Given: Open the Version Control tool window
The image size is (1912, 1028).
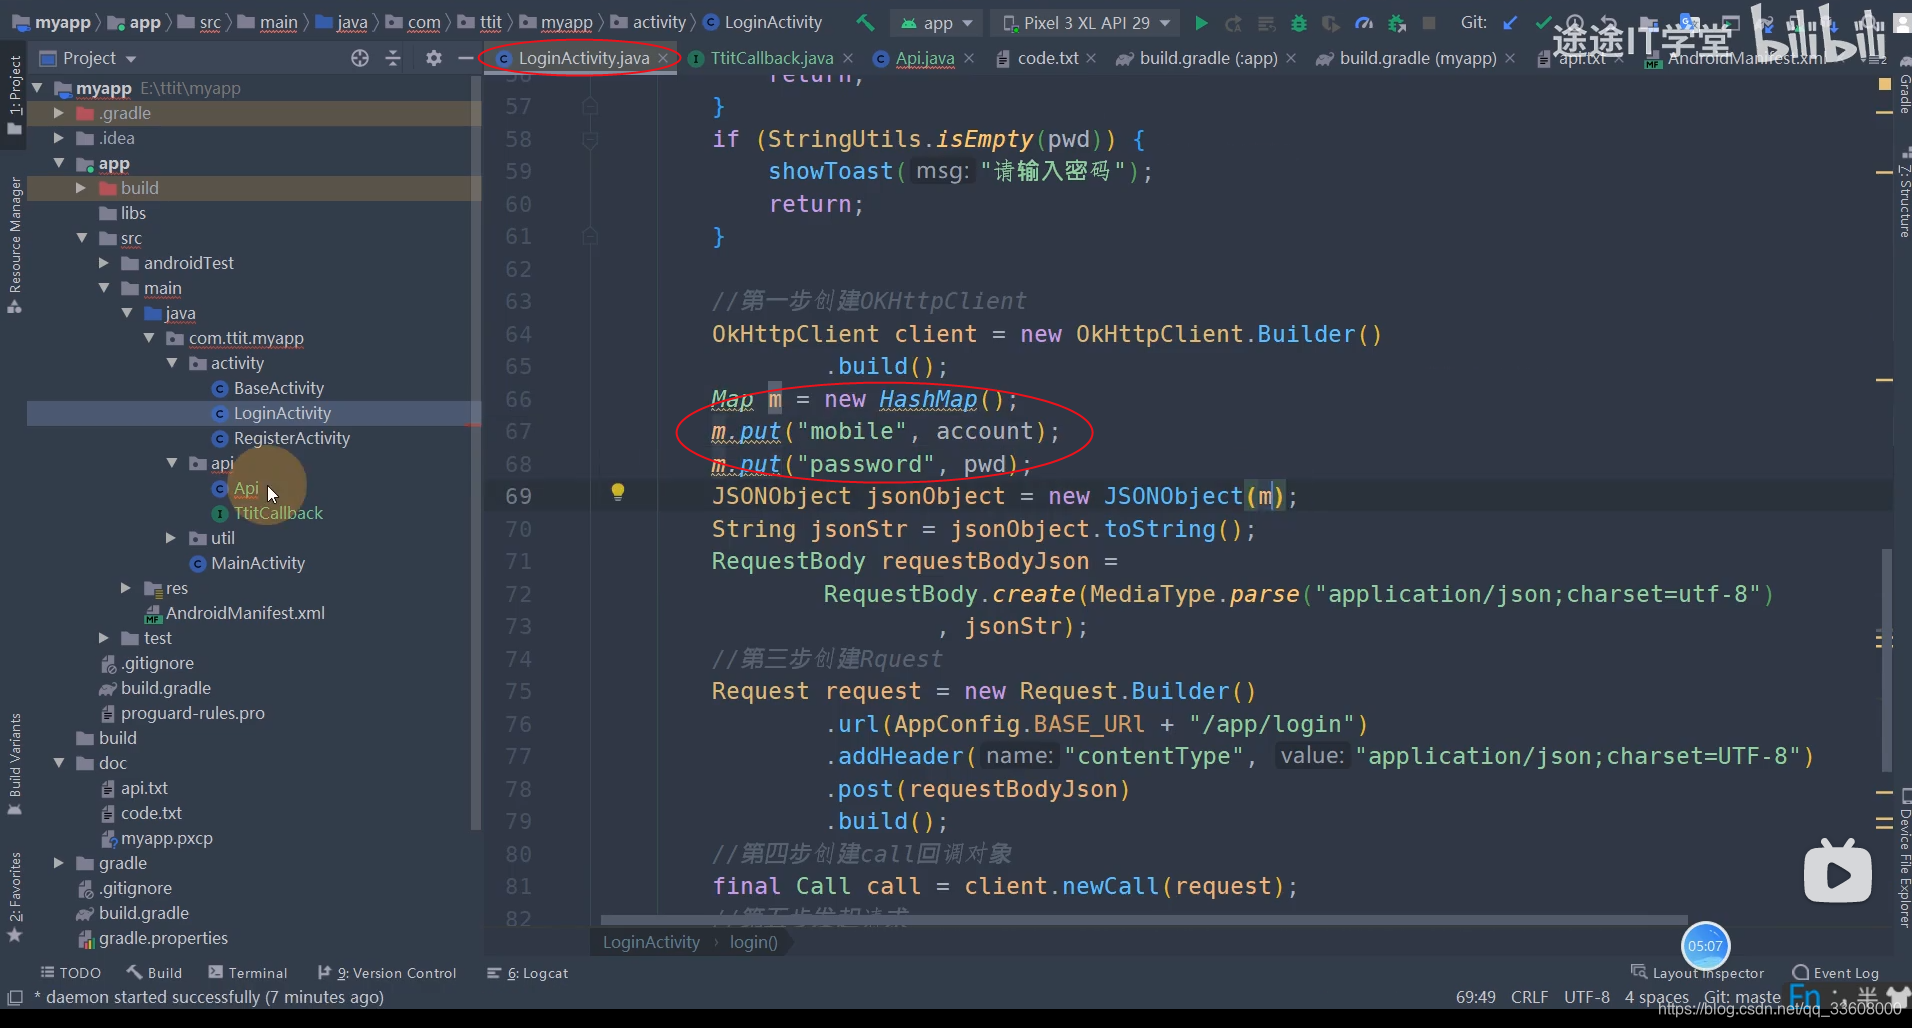Looking at the screenshot, I should pos(386,972).
